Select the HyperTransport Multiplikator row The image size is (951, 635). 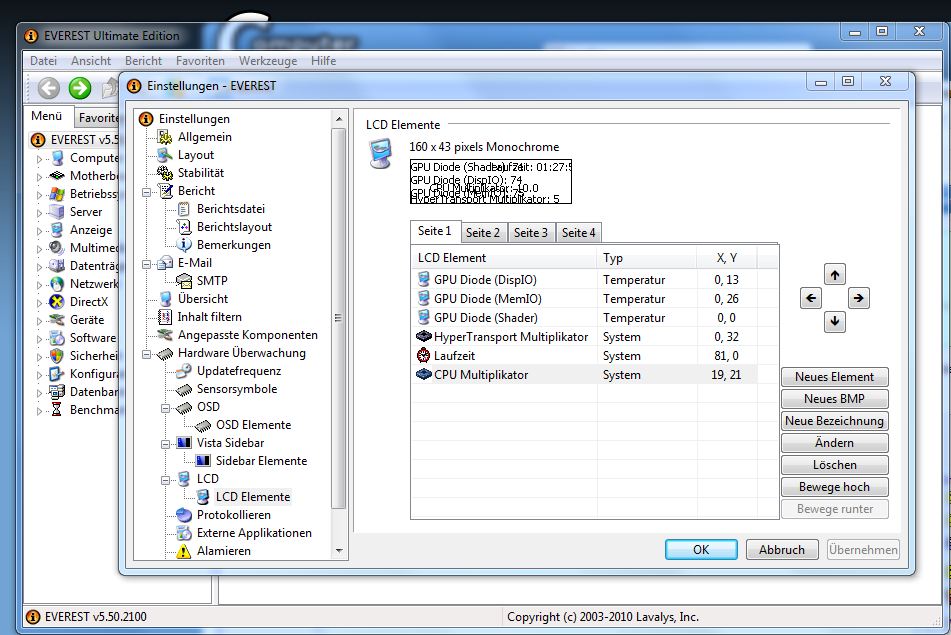tap(586, 337)
